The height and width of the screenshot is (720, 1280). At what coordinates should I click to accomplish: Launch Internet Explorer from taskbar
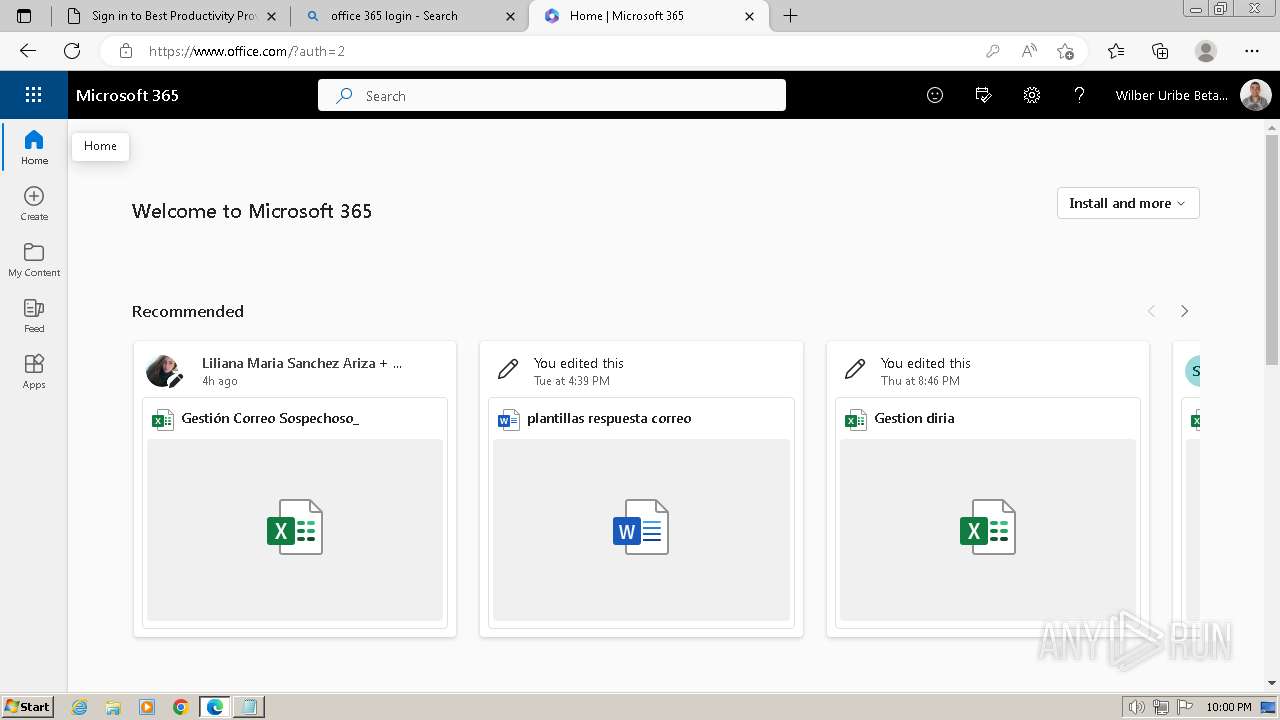click(79, 707)
